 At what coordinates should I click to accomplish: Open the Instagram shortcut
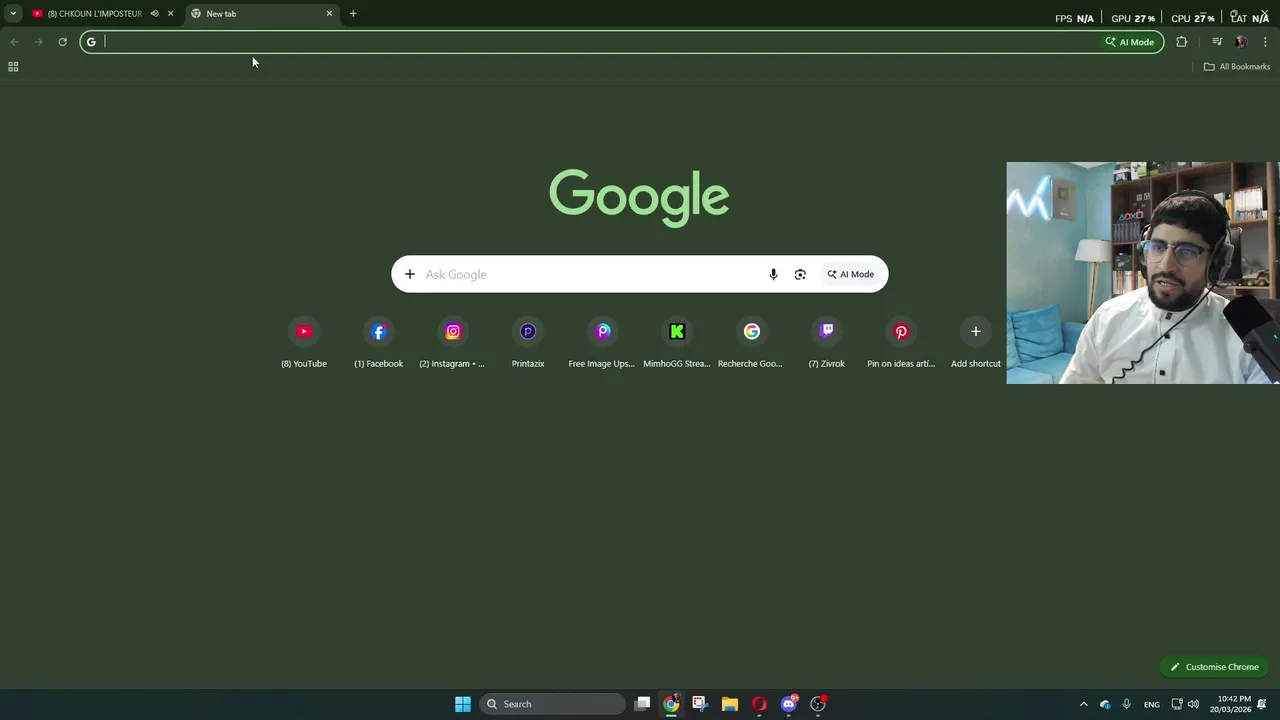point(453,343)
